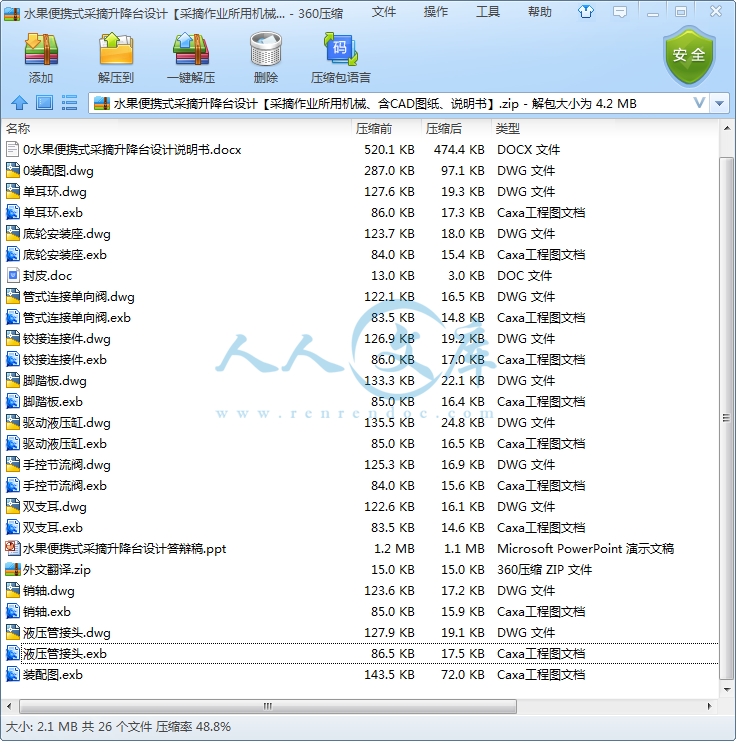
Task: Switch to icon view mode button
Action: pyautogui.click(x=44, y=103)
